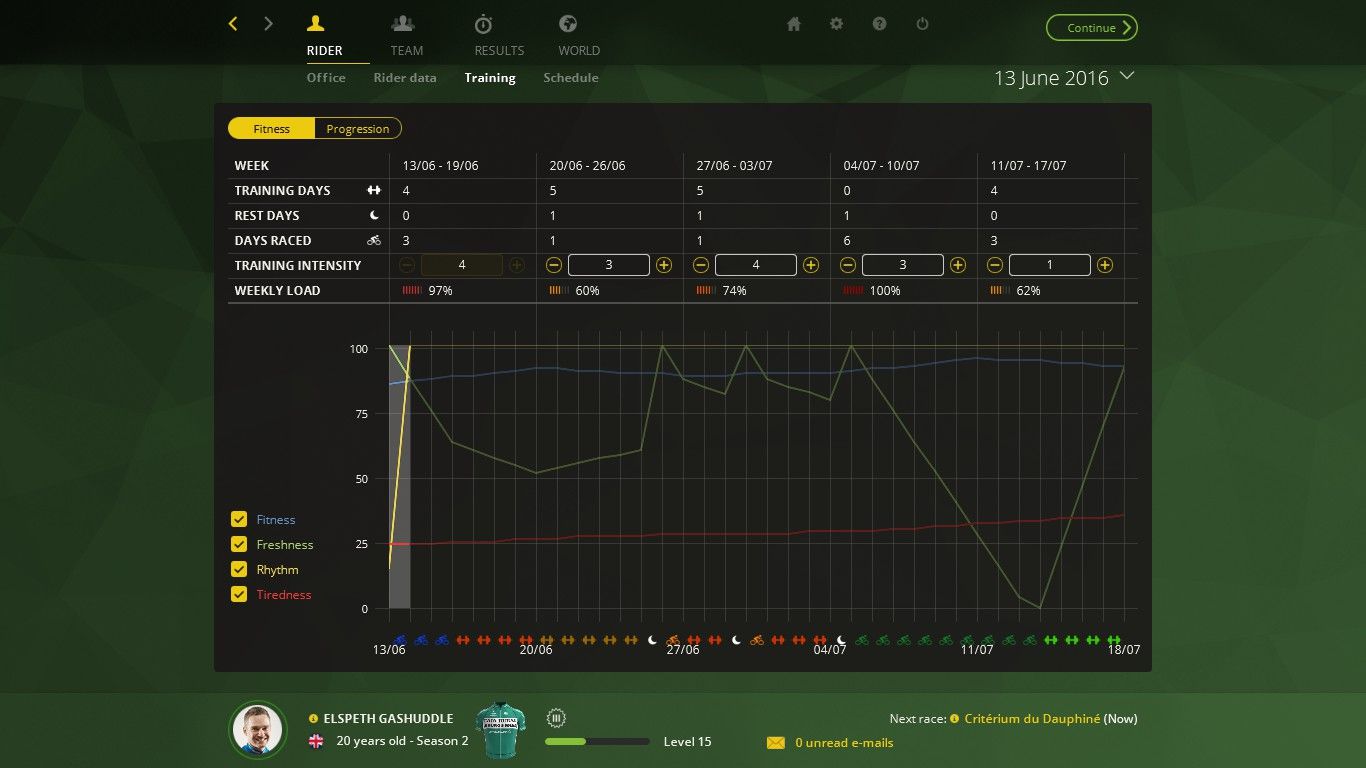The image size is (1366, 768).
Task: Click the team jersey icon
Action: pyautogui.click(x=500, y=729)
